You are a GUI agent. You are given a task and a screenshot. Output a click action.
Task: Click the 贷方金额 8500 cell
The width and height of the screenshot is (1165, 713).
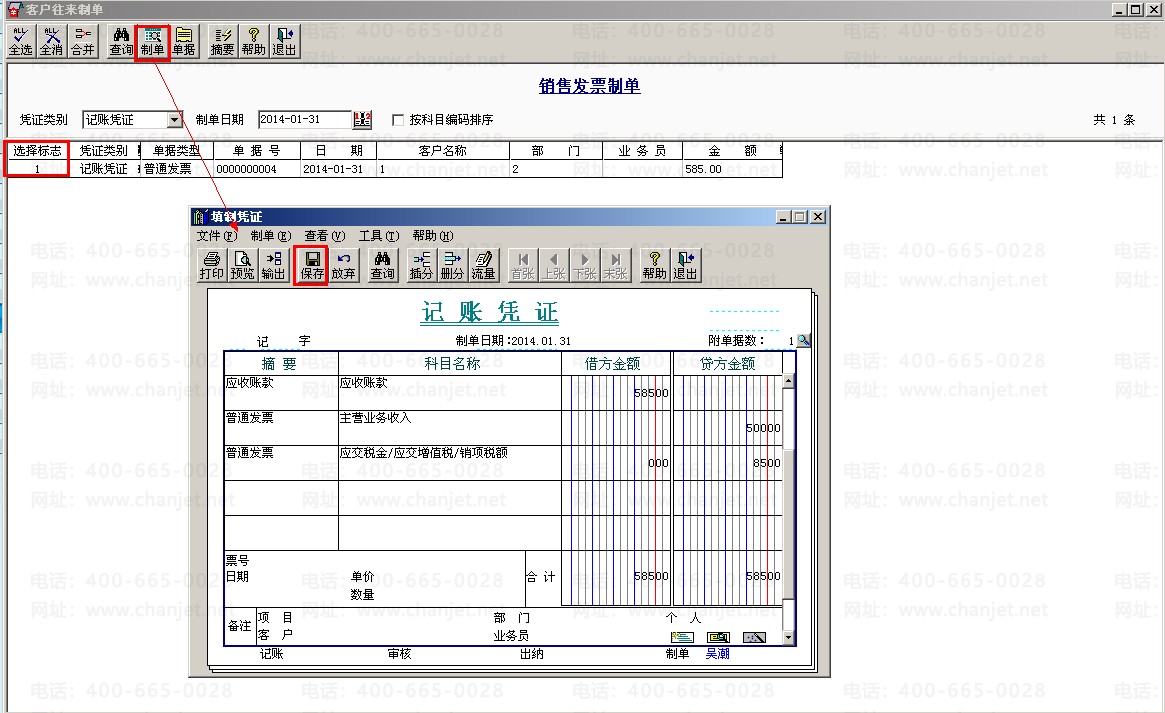click(728, 463)
